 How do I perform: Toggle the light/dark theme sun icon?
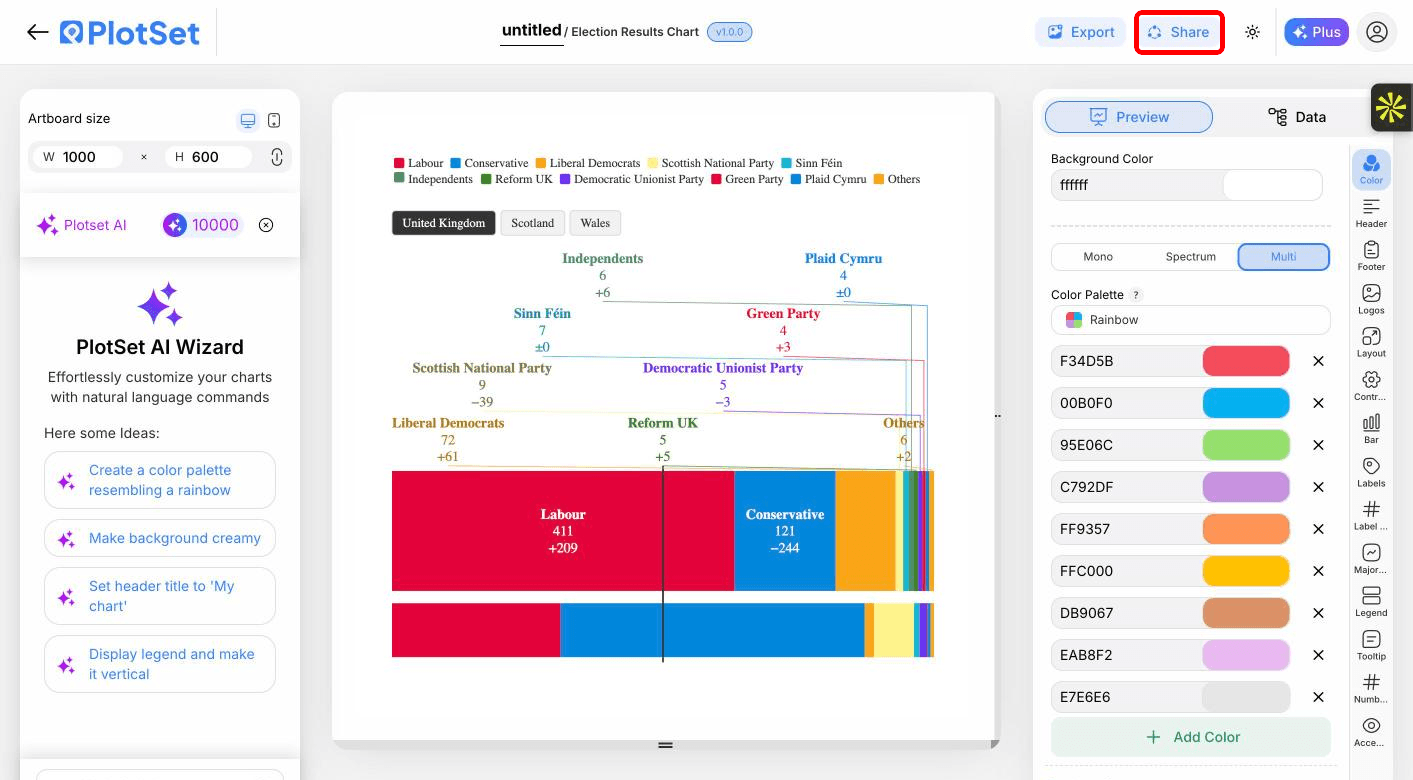click(1252, 32)
